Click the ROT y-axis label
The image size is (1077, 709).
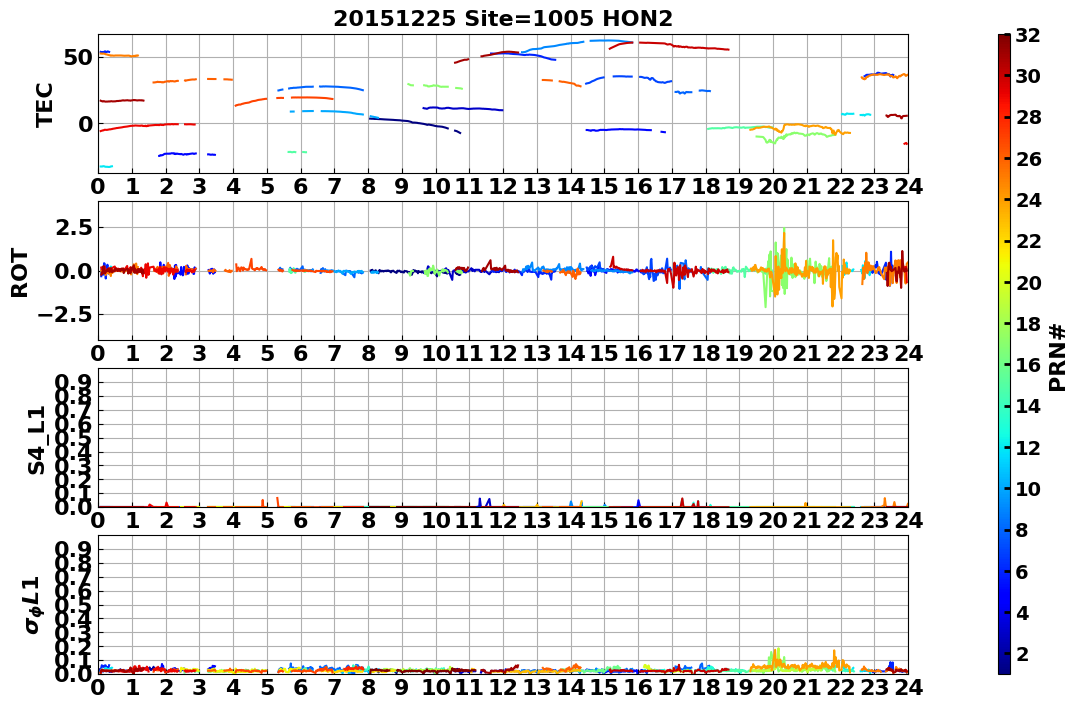tap(20, 273)
